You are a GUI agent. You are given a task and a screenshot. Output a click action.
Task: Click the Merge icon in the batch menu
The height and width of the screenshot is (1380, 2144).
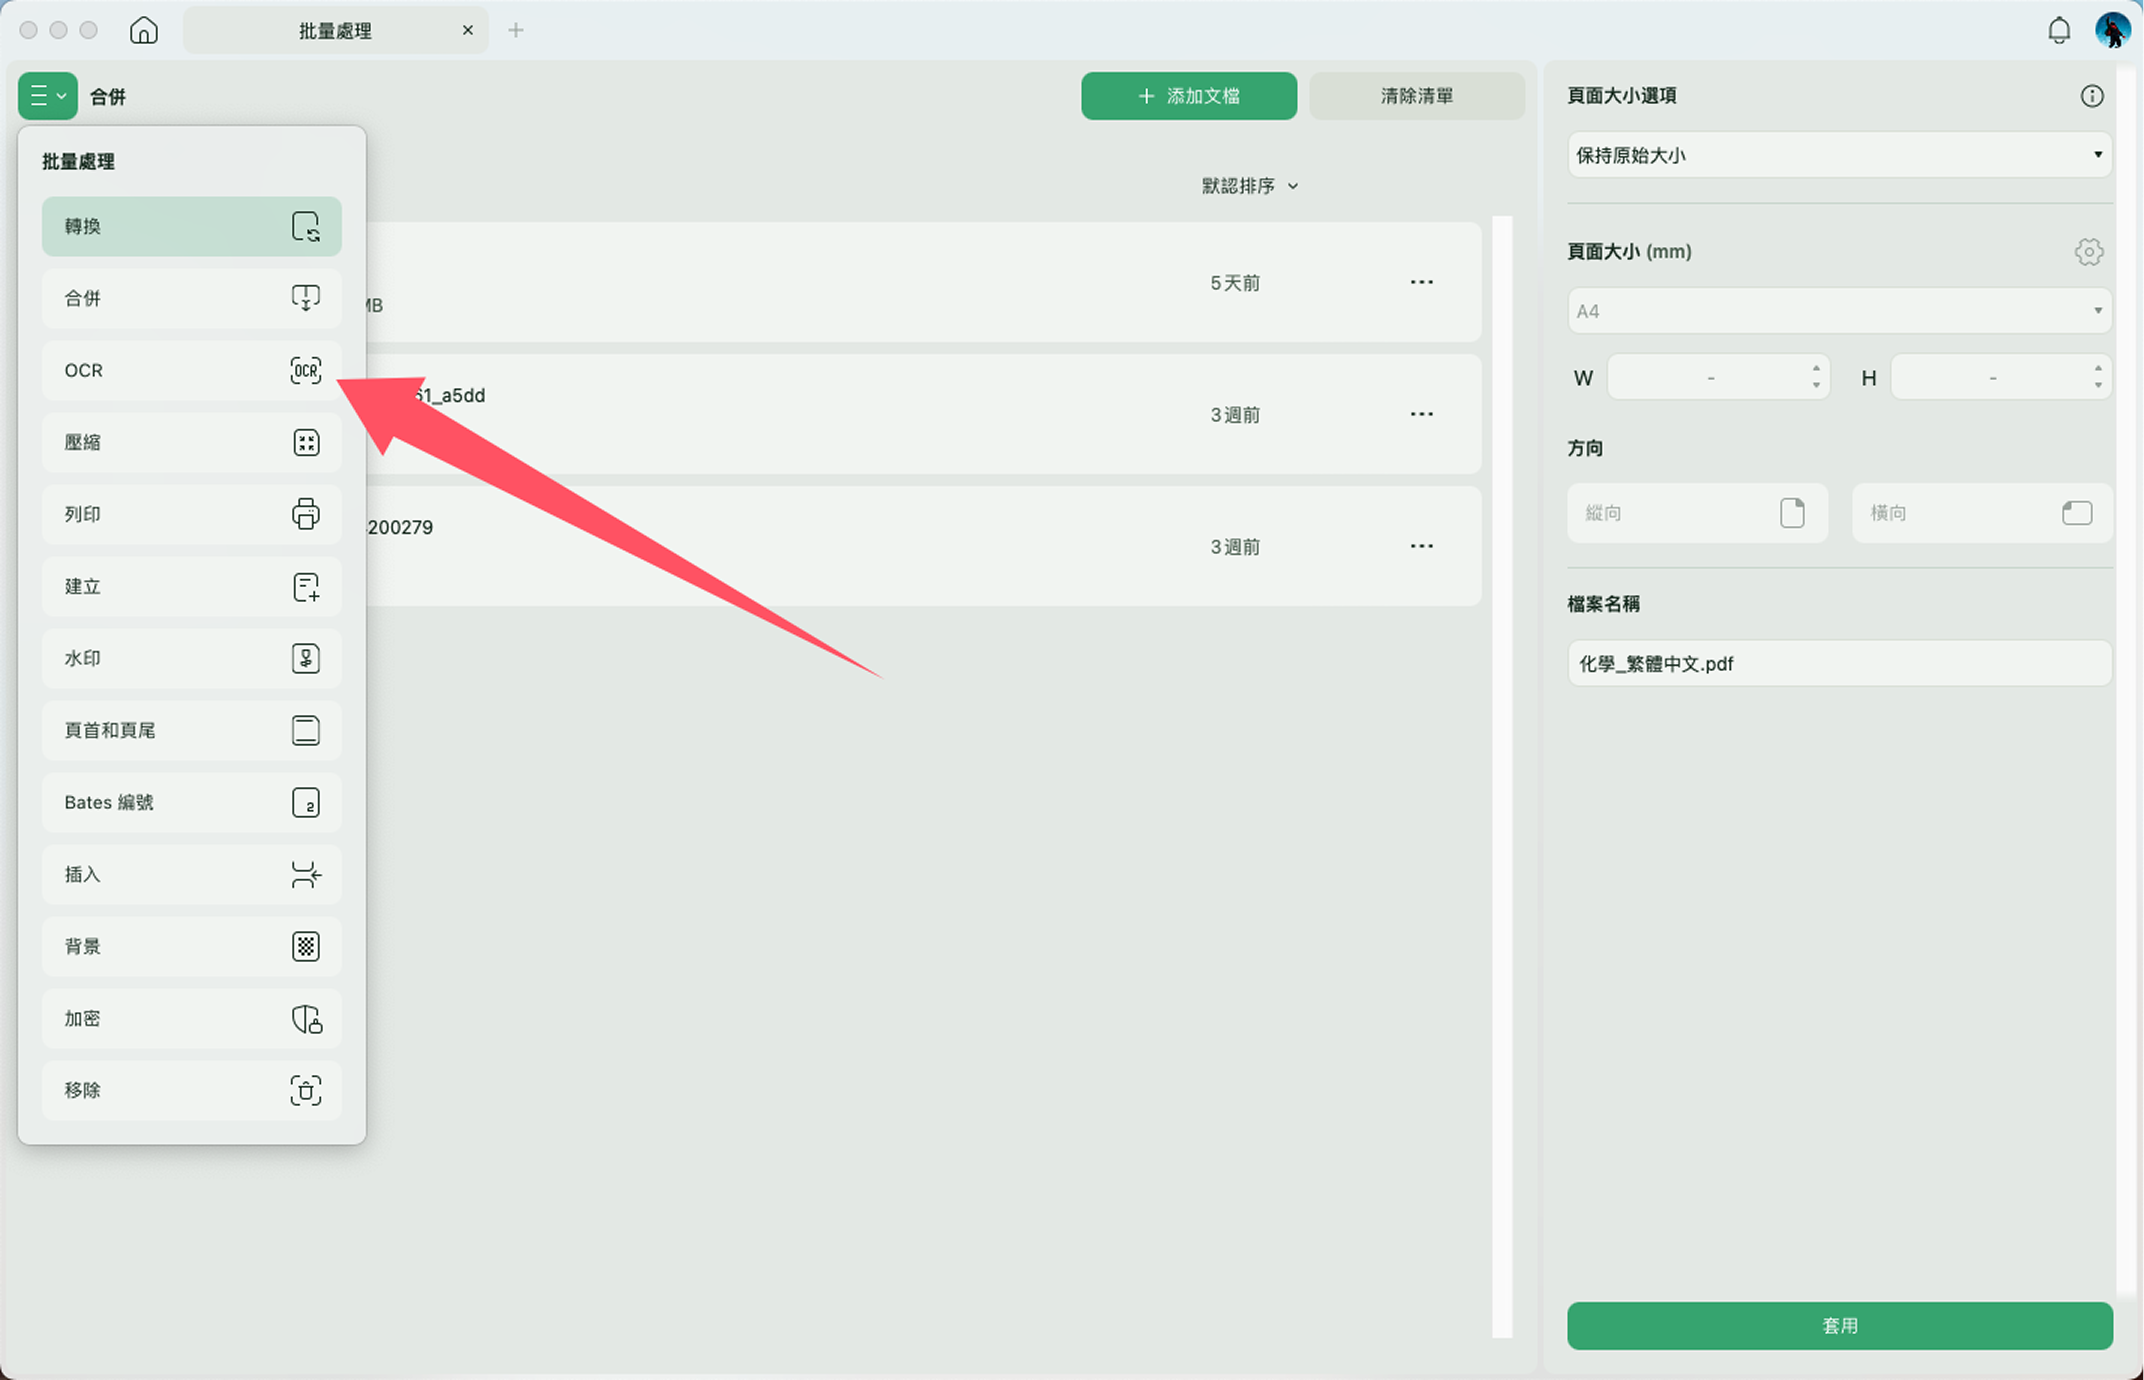tap(306, 298)
